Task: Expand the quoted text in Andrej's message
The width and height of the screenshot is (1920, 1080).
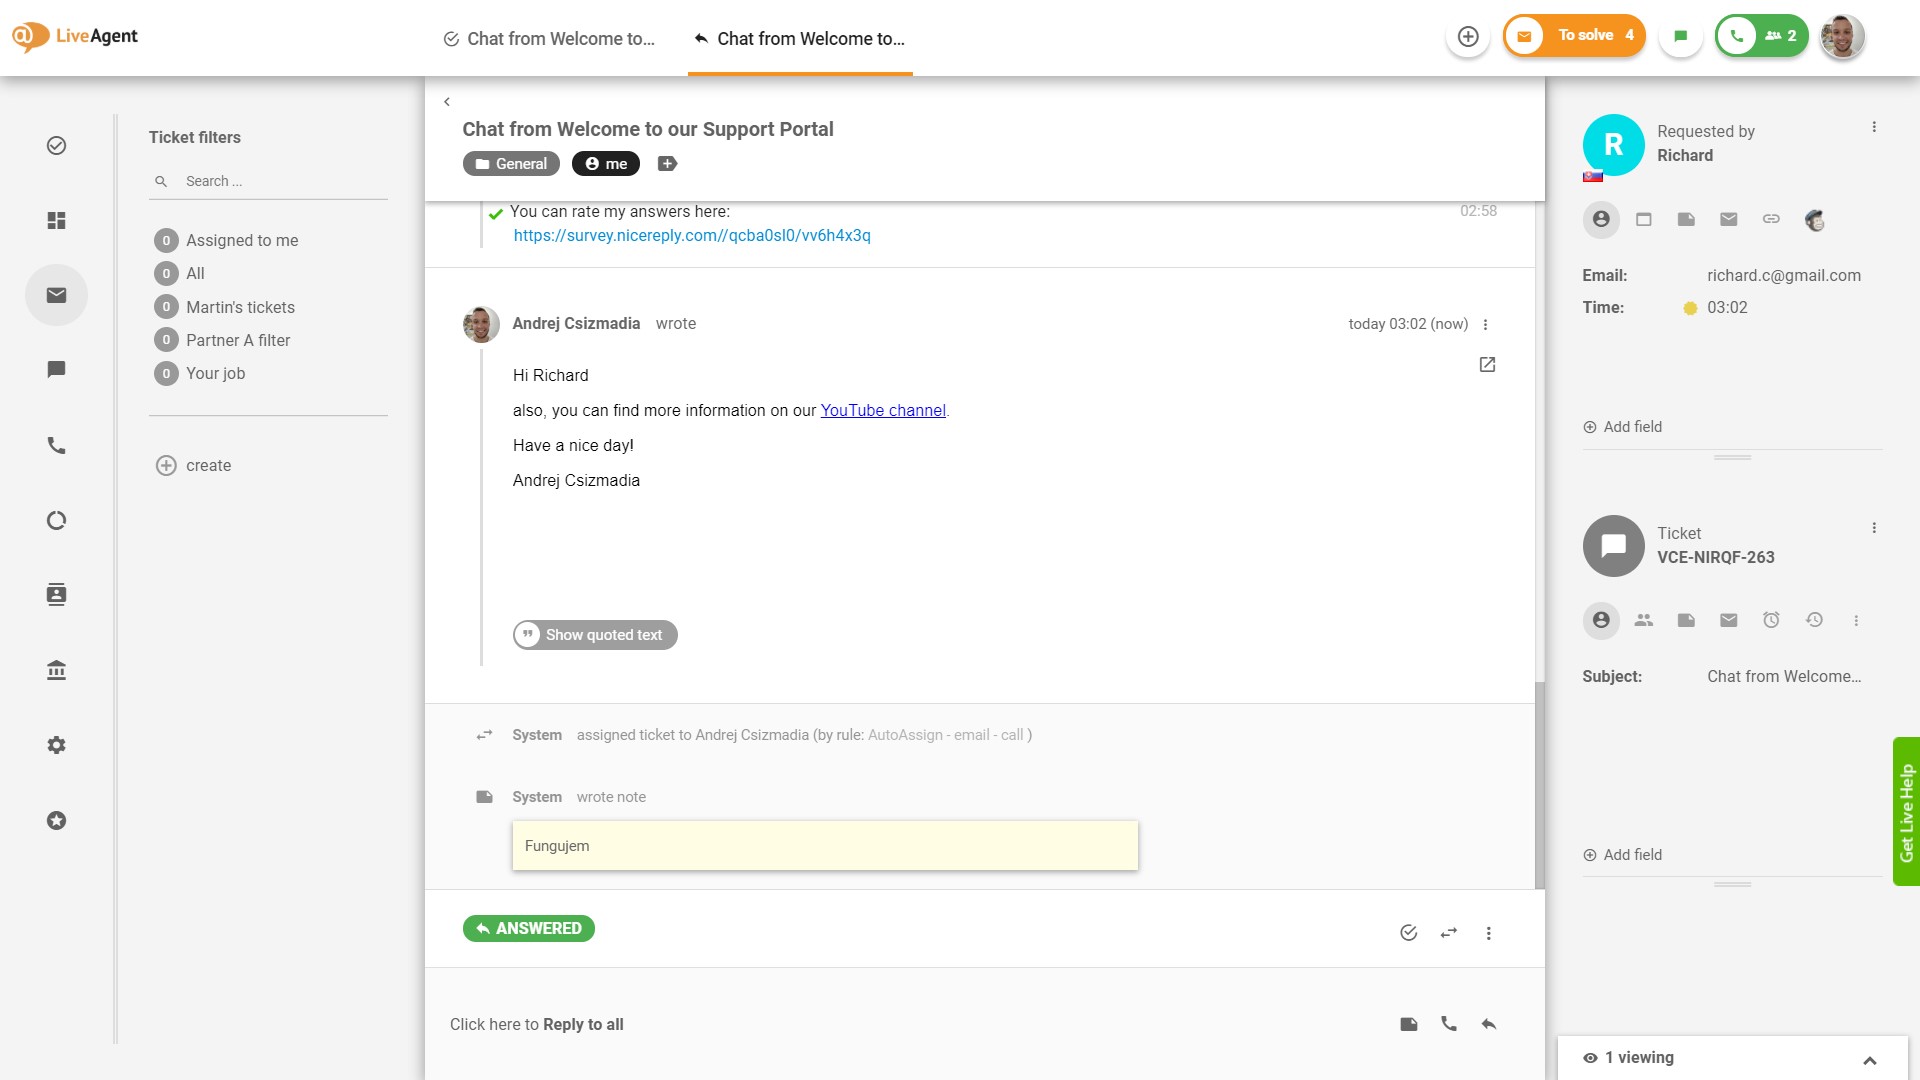Action: click(x=594, y=634)
